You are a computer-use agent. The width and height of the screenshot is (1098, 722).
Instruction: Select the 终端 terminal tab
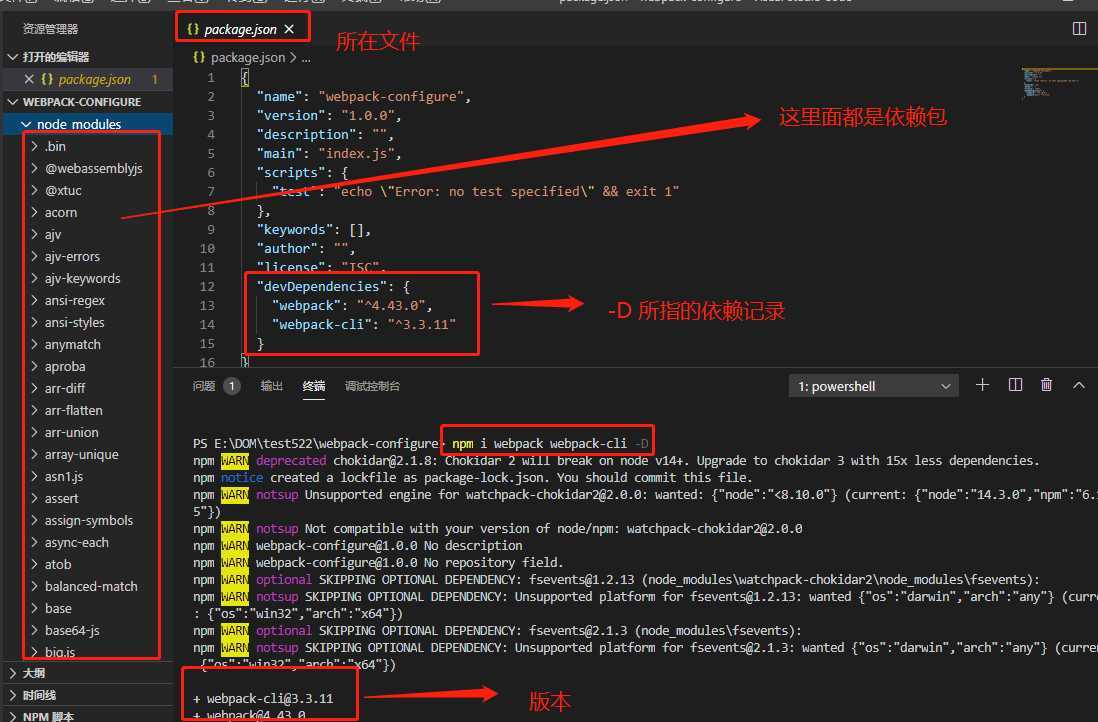[x=314, y=386]
